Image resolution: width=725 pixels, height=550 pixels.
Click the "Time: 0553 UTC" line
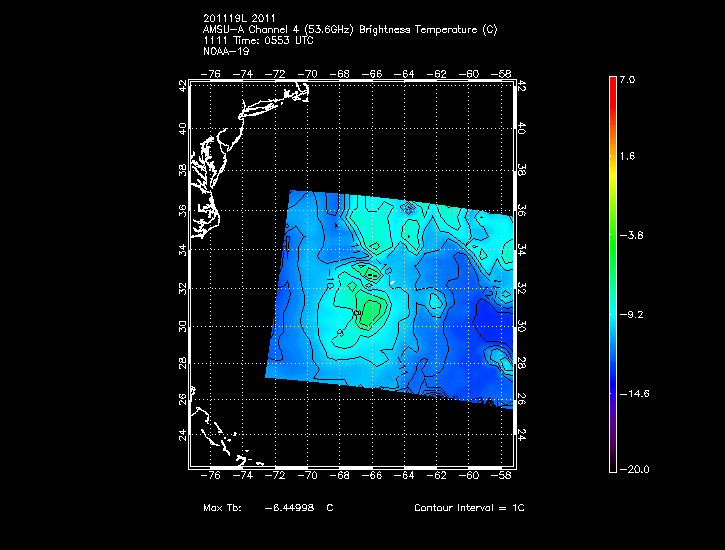tap(273, 40)
